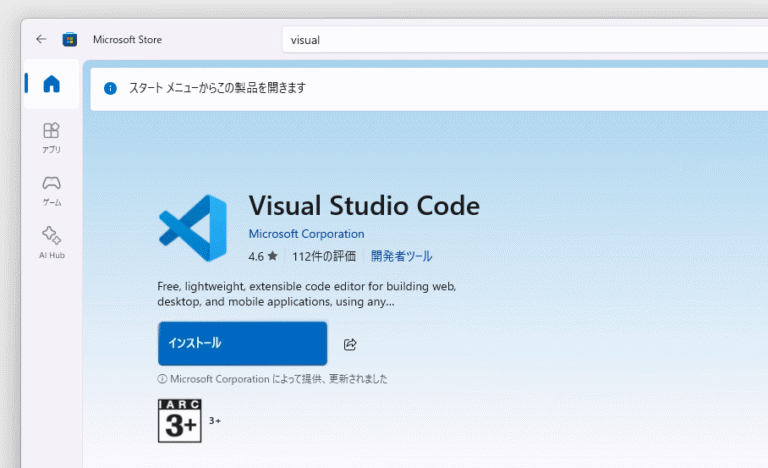Click the 4.6 star rating
768x468 pixels.
(x=263, y=256)
